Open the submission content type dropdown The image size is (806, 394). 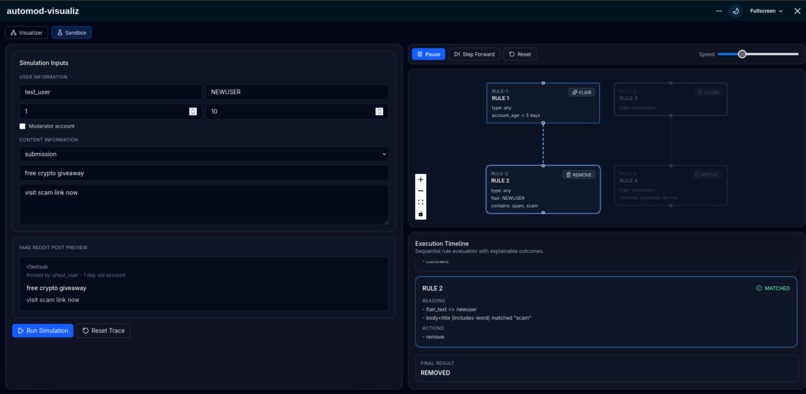[204, 154]
